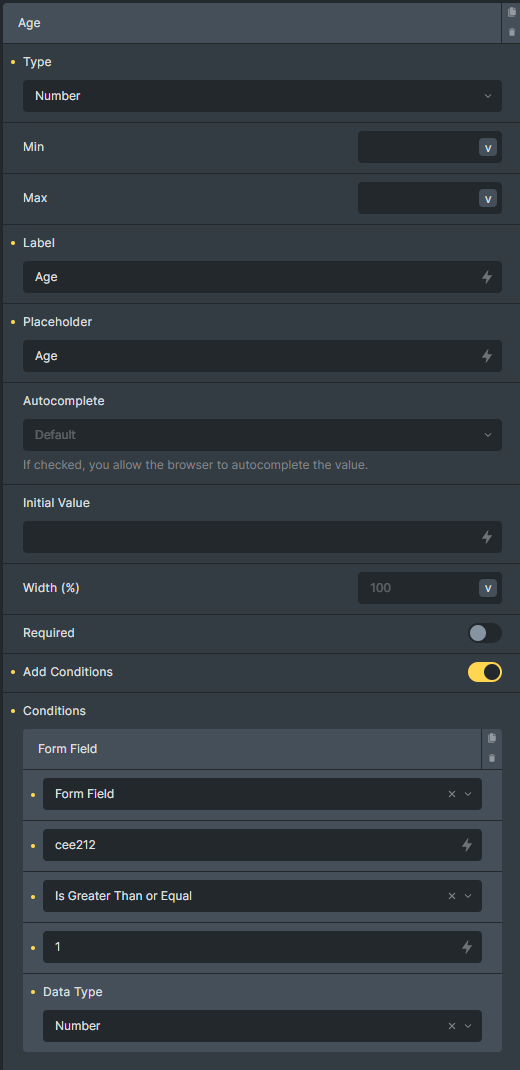Turn off Add Conditions switch

pos(485,672)
